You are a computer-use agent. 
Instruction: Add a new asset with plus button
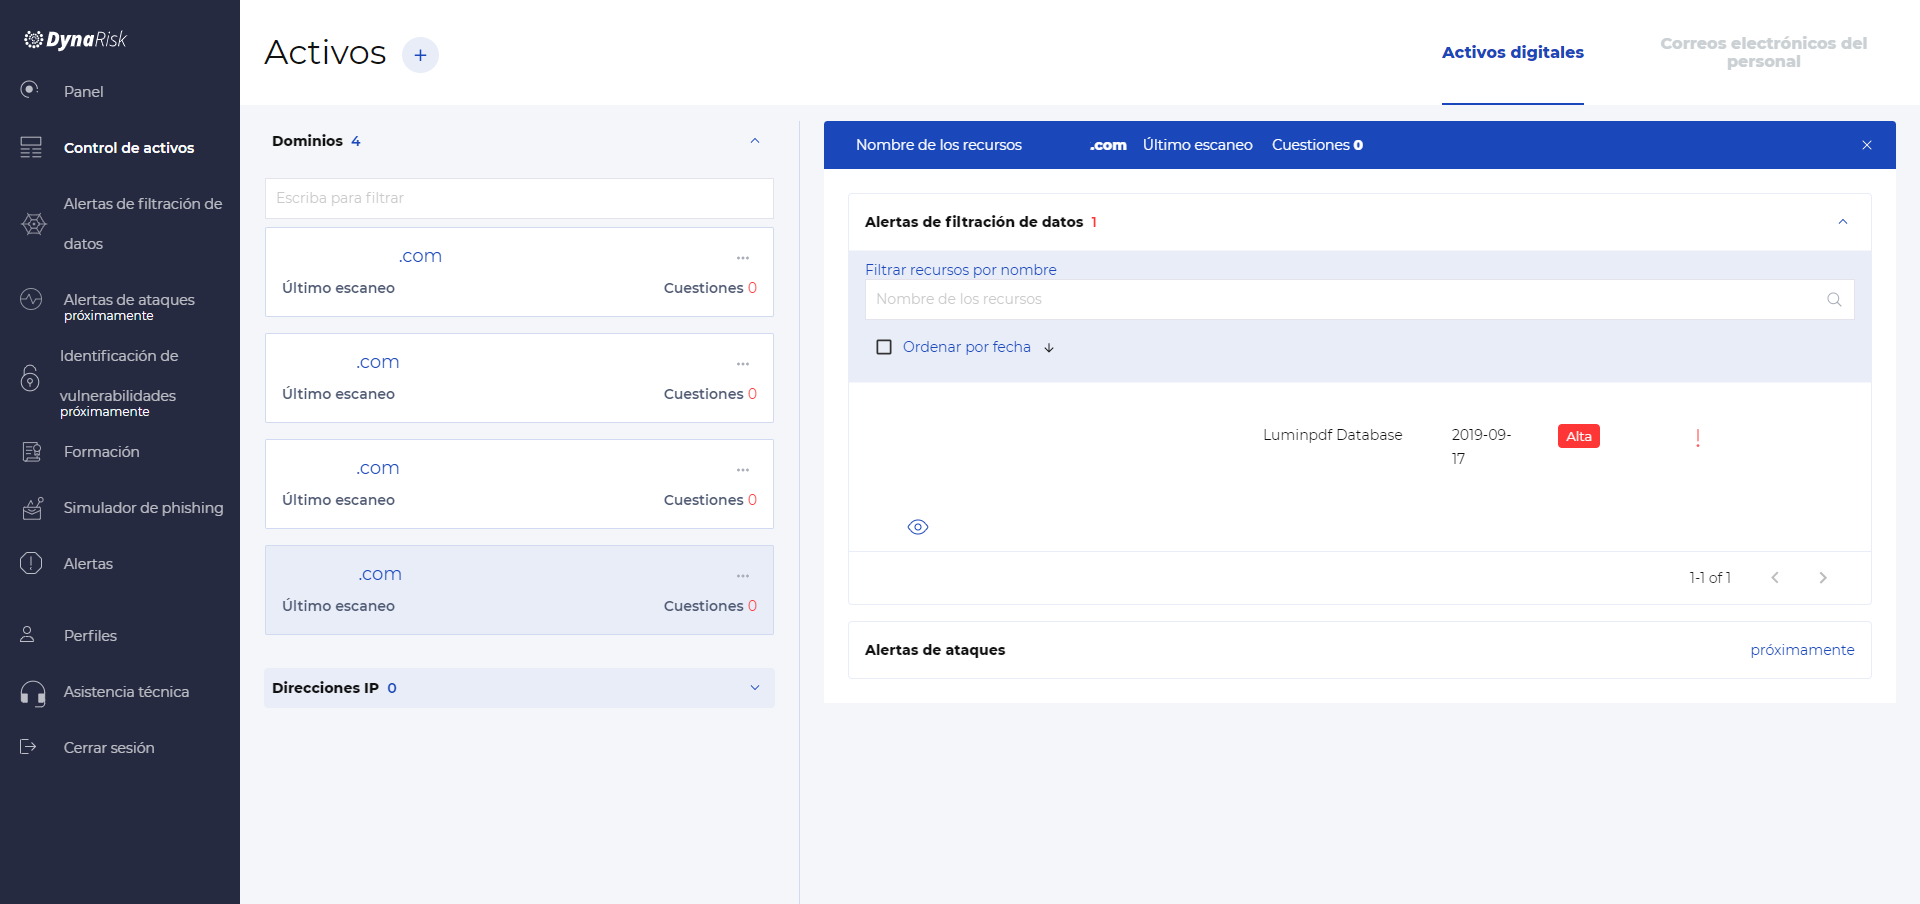tap(420, 55)
